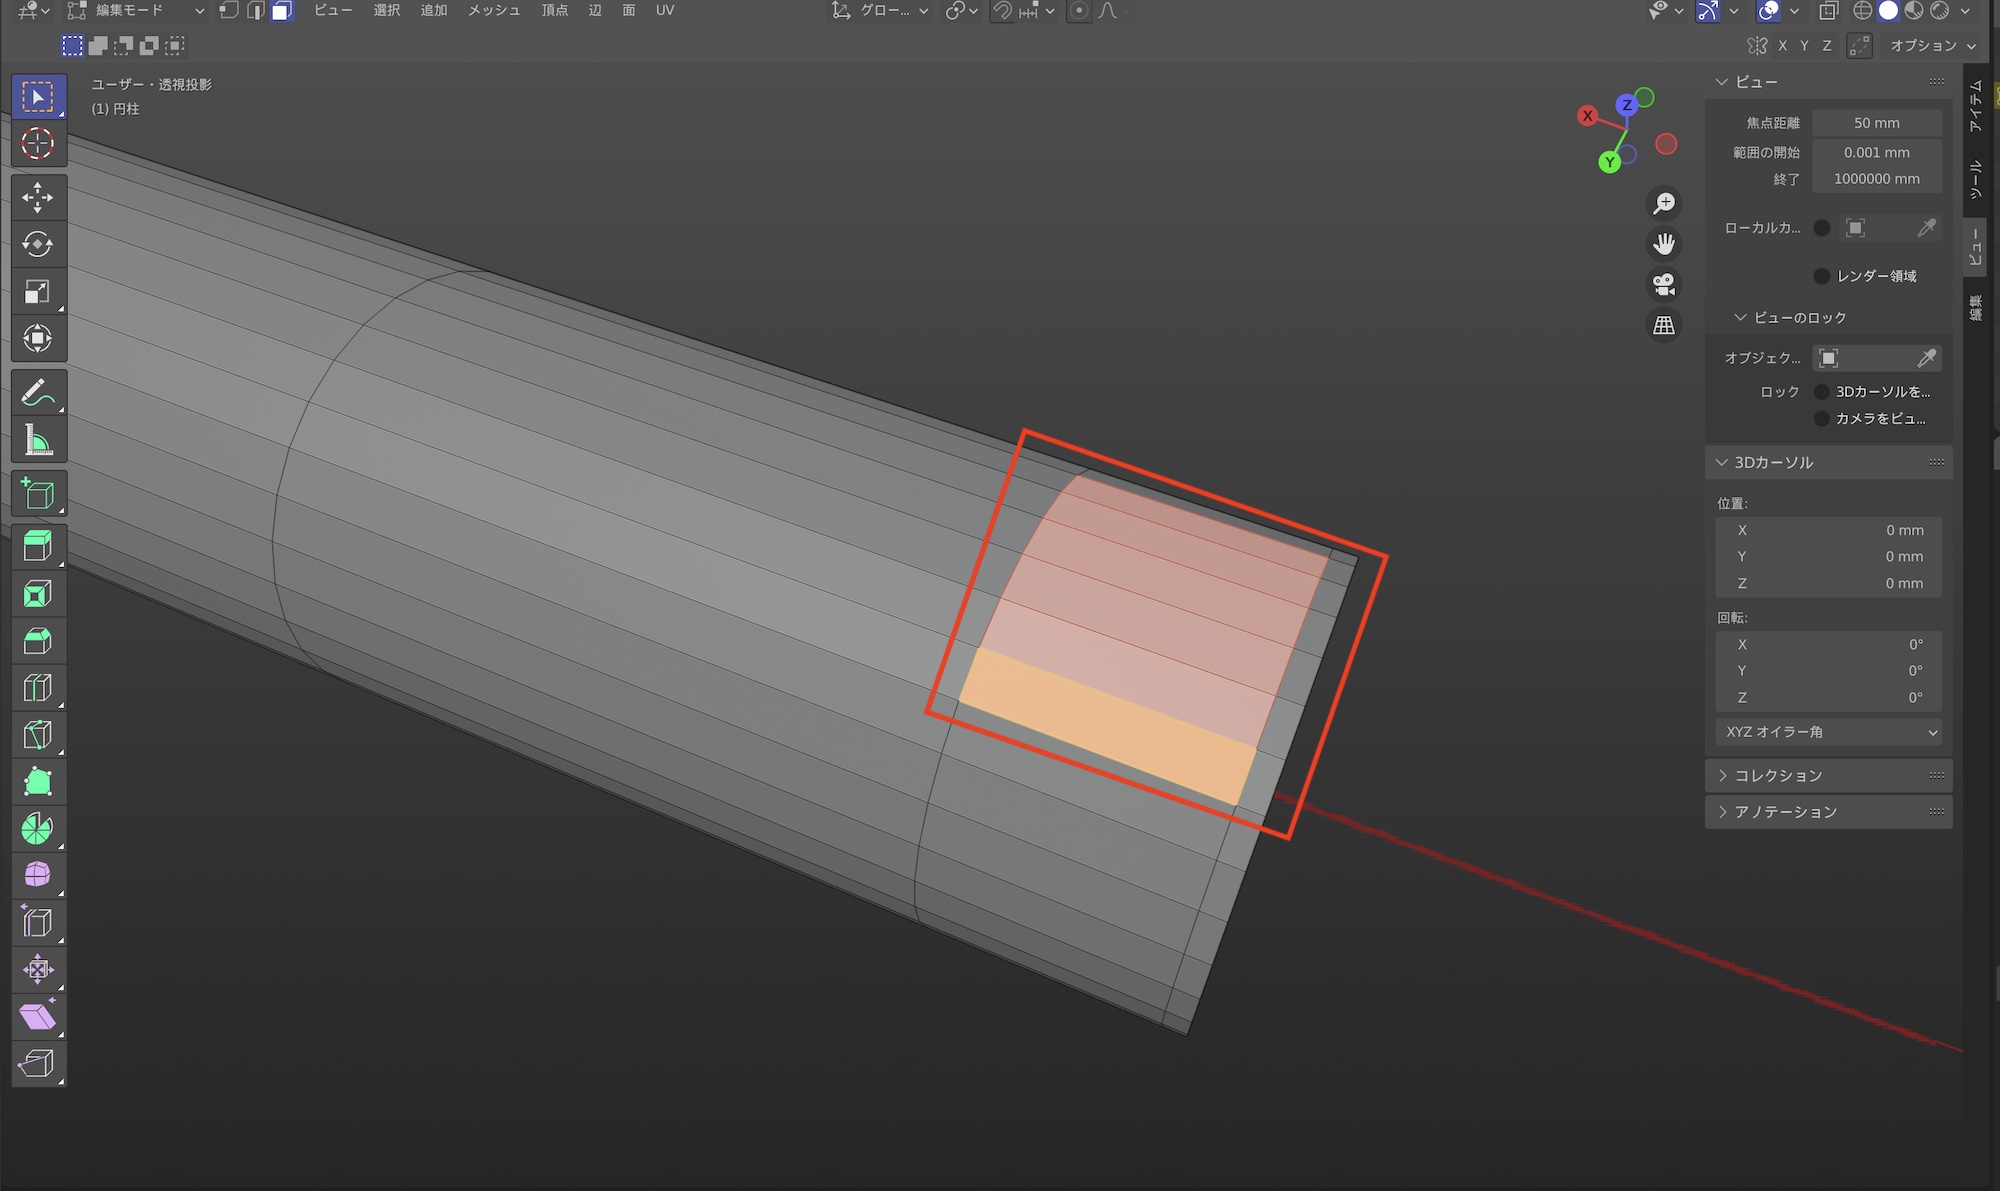This screenshot has height=1191, width=2000.
Task: Open the メッシュ menu
Action: (494, 11)
